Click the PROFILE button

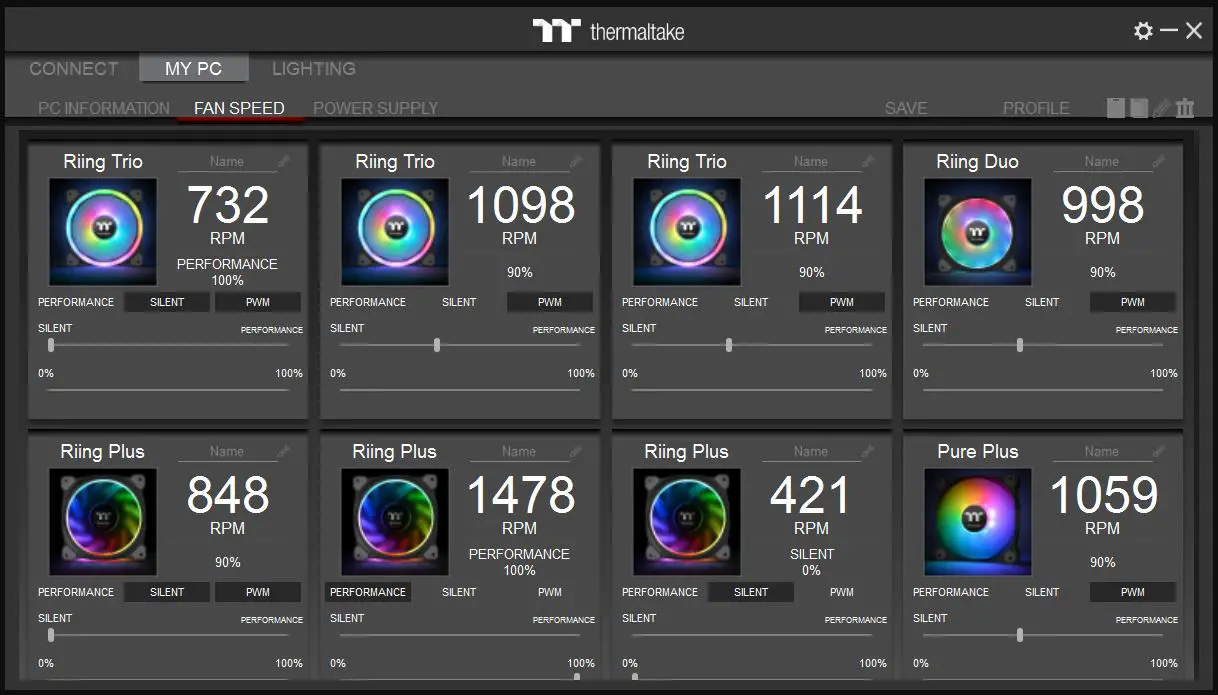[1036, 107]
